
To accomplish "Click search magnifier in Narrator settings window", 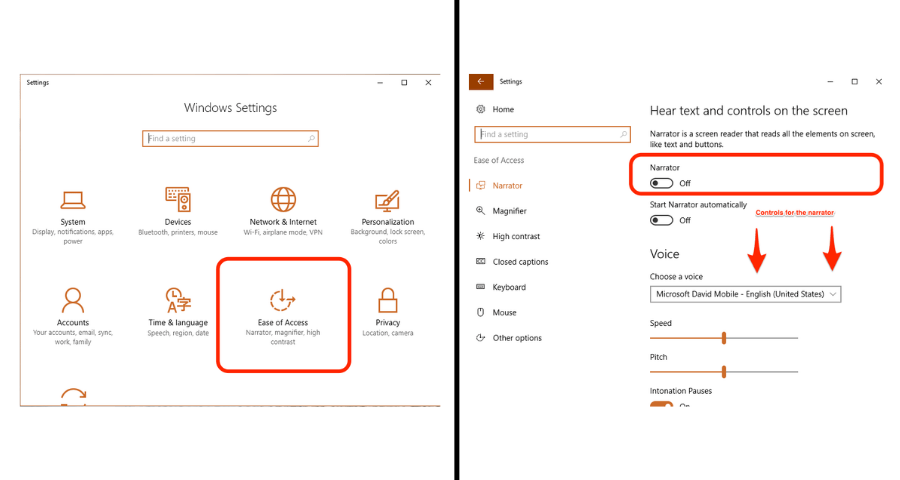I will pos(623,134).
